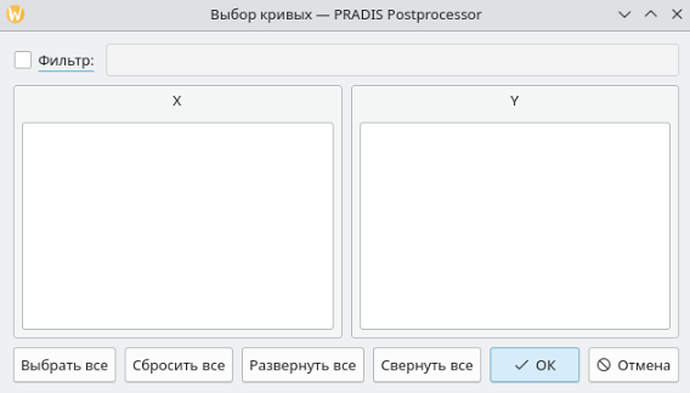Expand all items with Развернуть все

(303, 365)
